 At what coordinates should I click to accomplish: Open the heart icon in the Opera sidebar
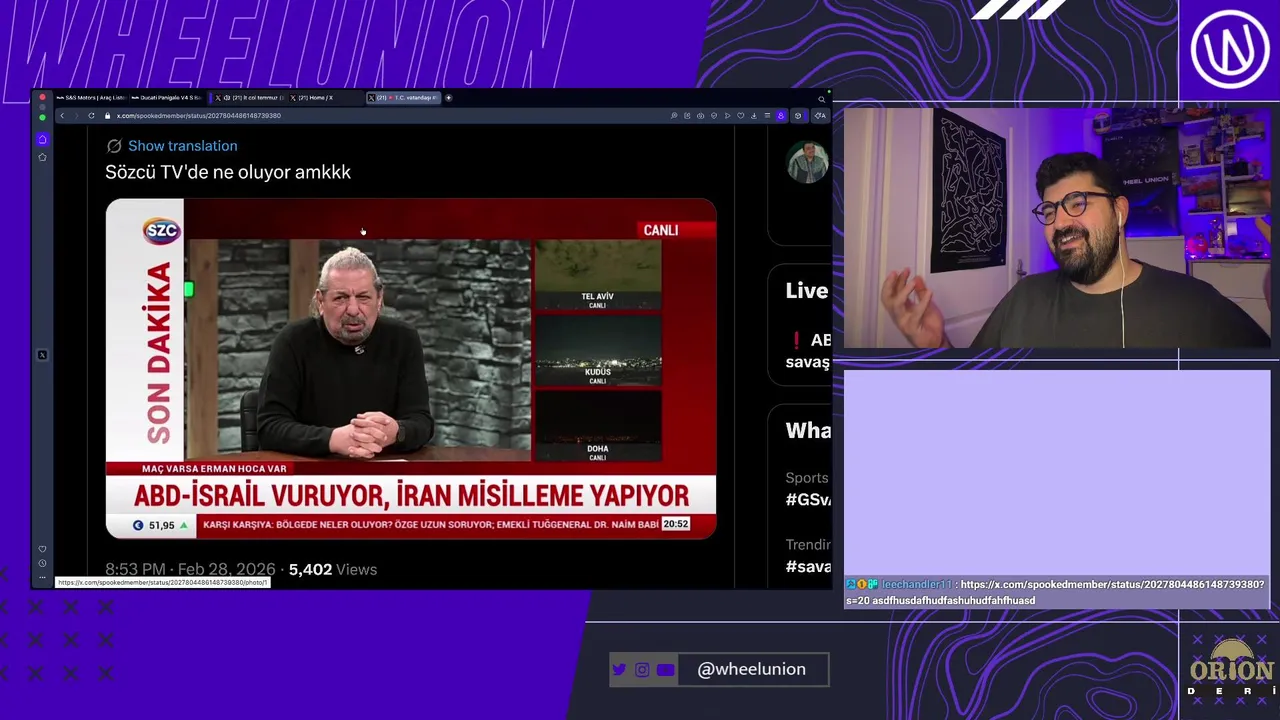42,549
